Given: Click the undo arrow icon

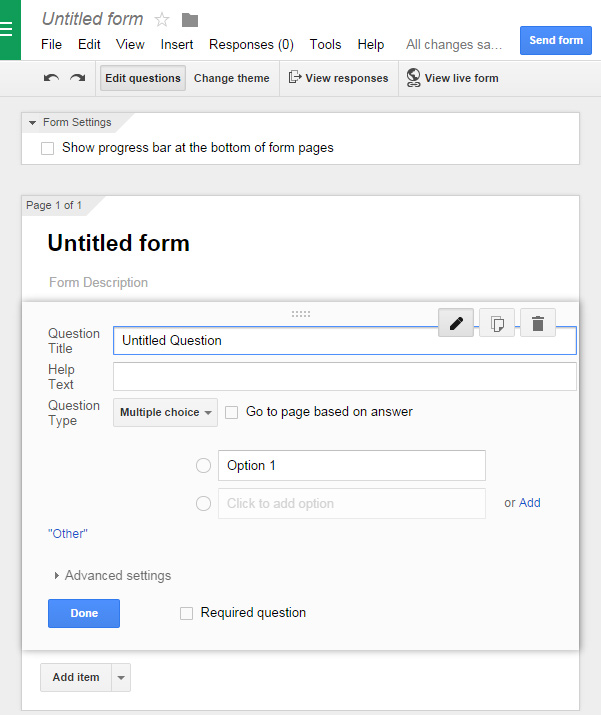Looking at the screenshot, I should click(51, 78).
